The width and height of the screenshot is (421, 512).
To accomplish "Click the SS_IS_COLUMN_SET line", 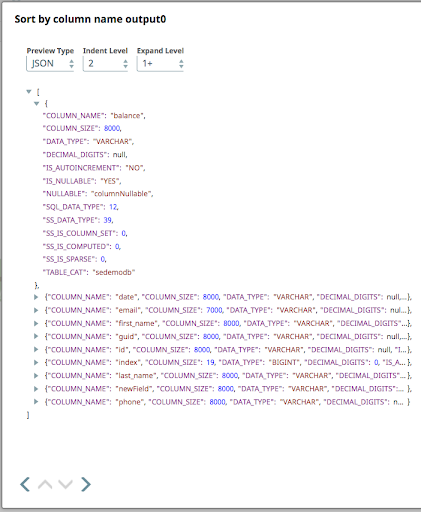I will (85, 233).
